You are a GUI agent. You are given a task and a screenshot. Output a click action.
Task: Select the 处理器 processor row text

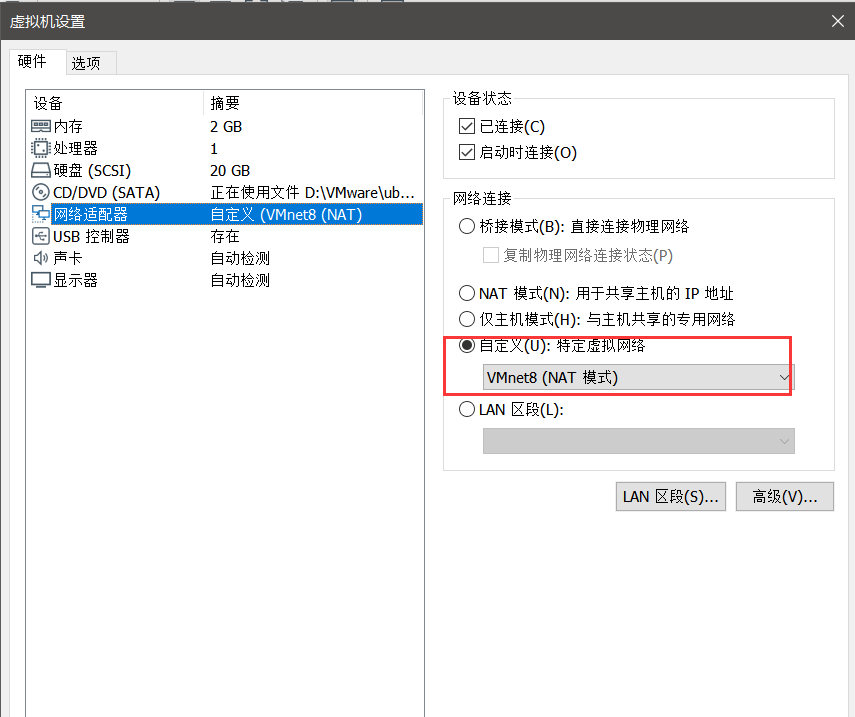coord(75,148)
